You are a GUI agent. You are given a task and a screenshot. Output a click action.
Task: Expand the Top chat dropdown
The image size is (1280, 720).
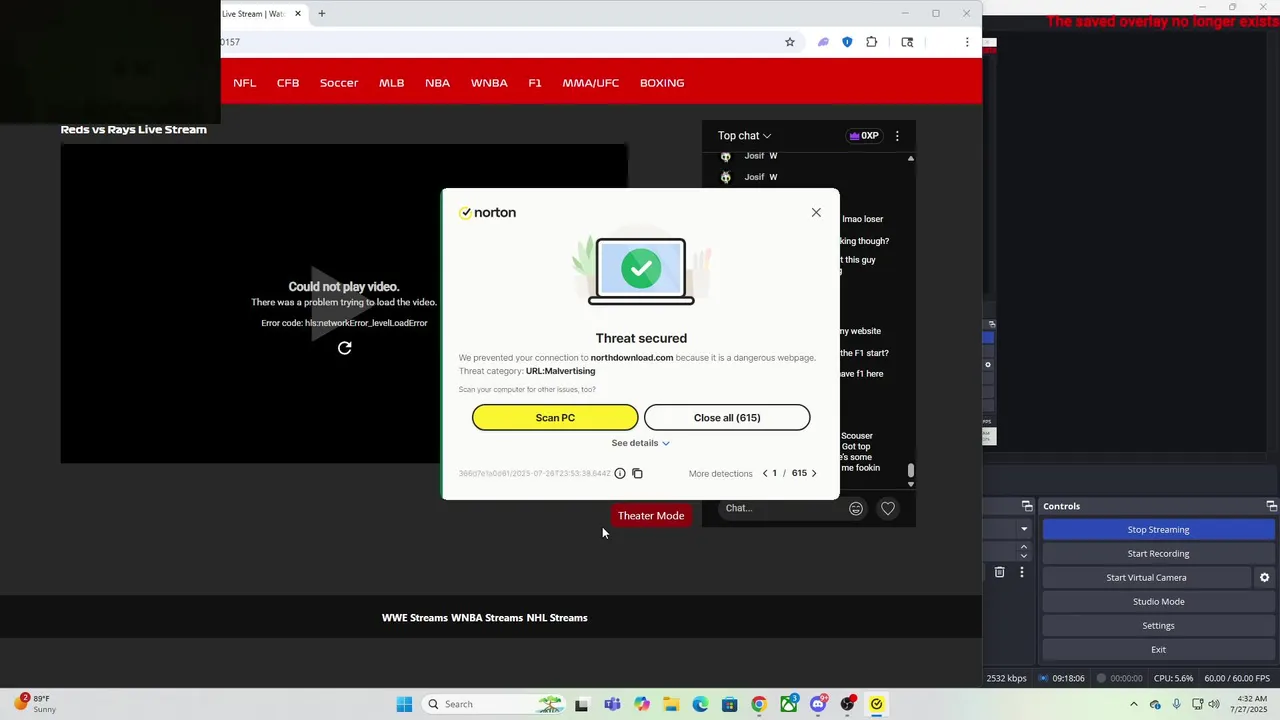coord(744,136)
